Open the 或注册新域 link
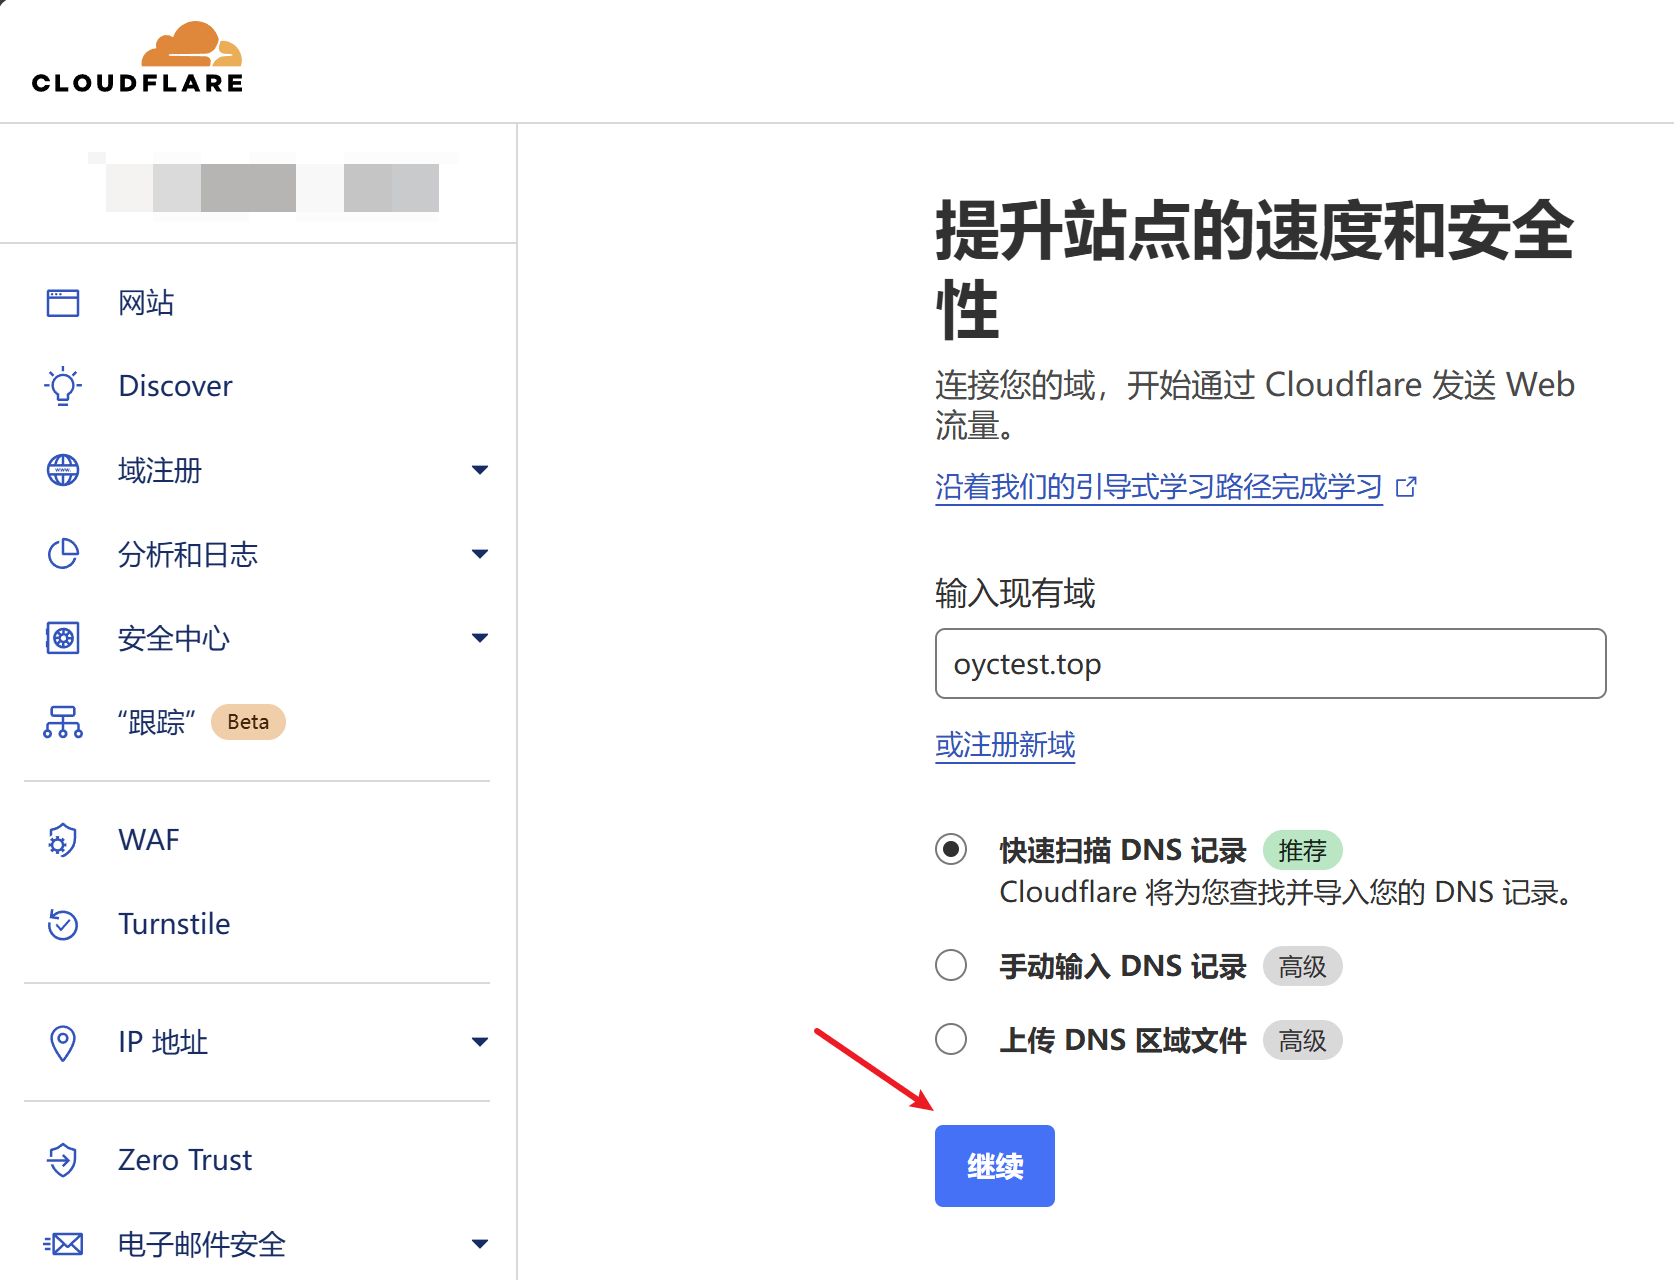 (1005, 745)
